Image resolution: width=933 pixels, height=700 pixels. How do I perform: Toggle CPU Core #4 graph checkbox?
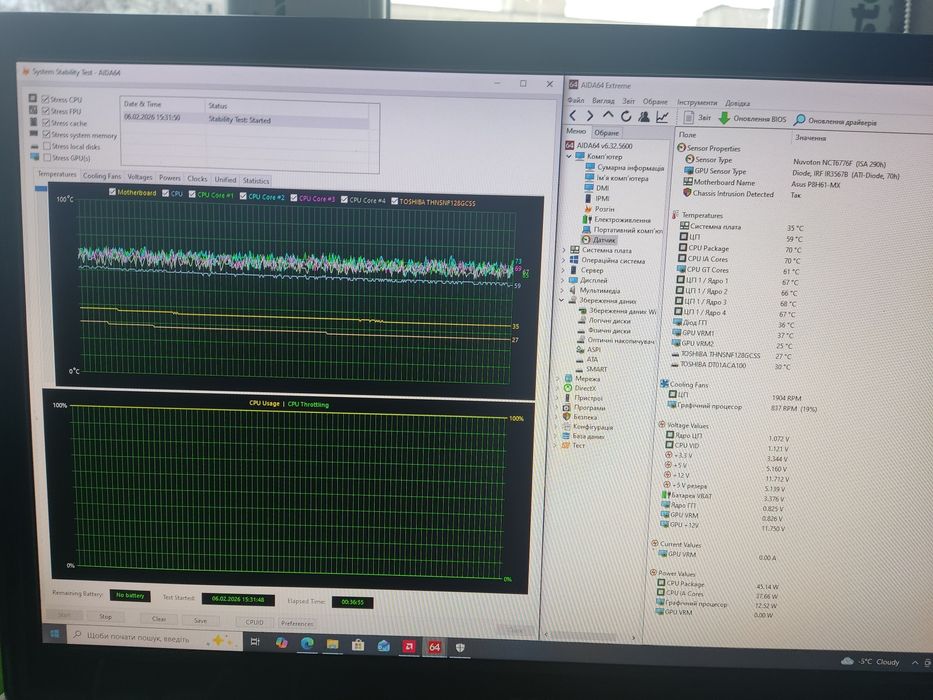coord(345,199)
